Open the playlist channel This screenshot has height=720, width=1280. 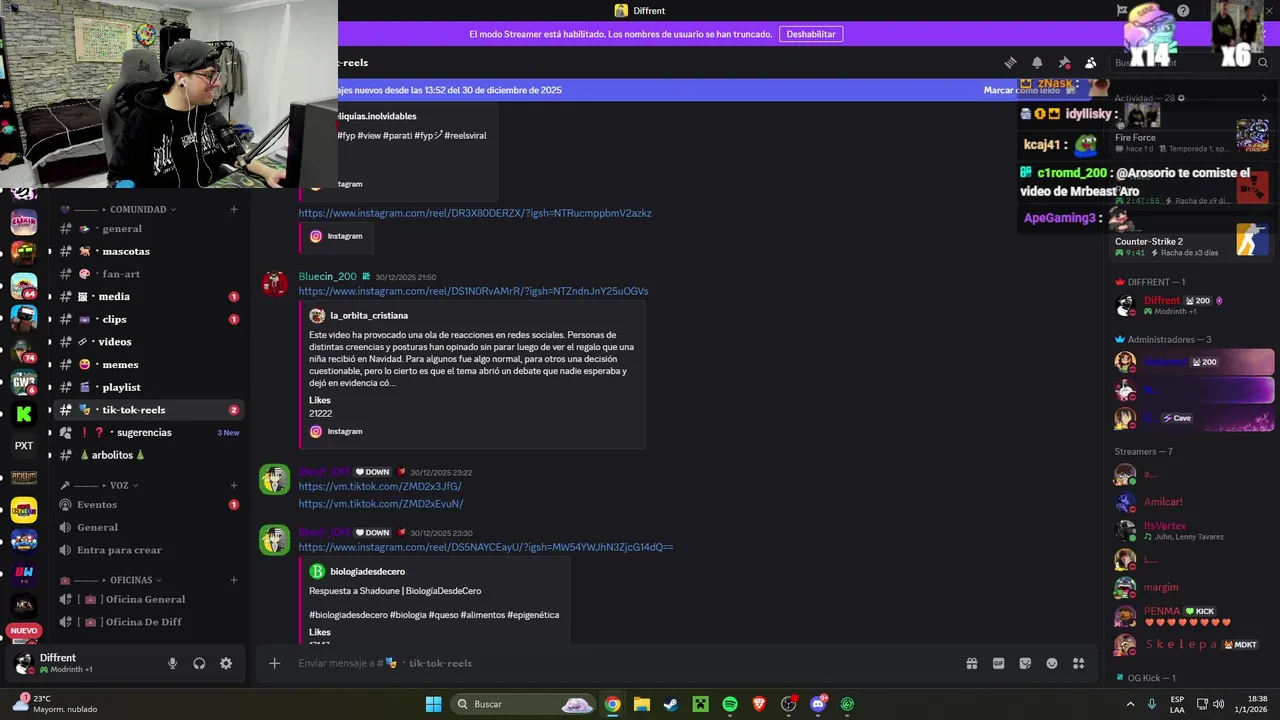point(148,387)
